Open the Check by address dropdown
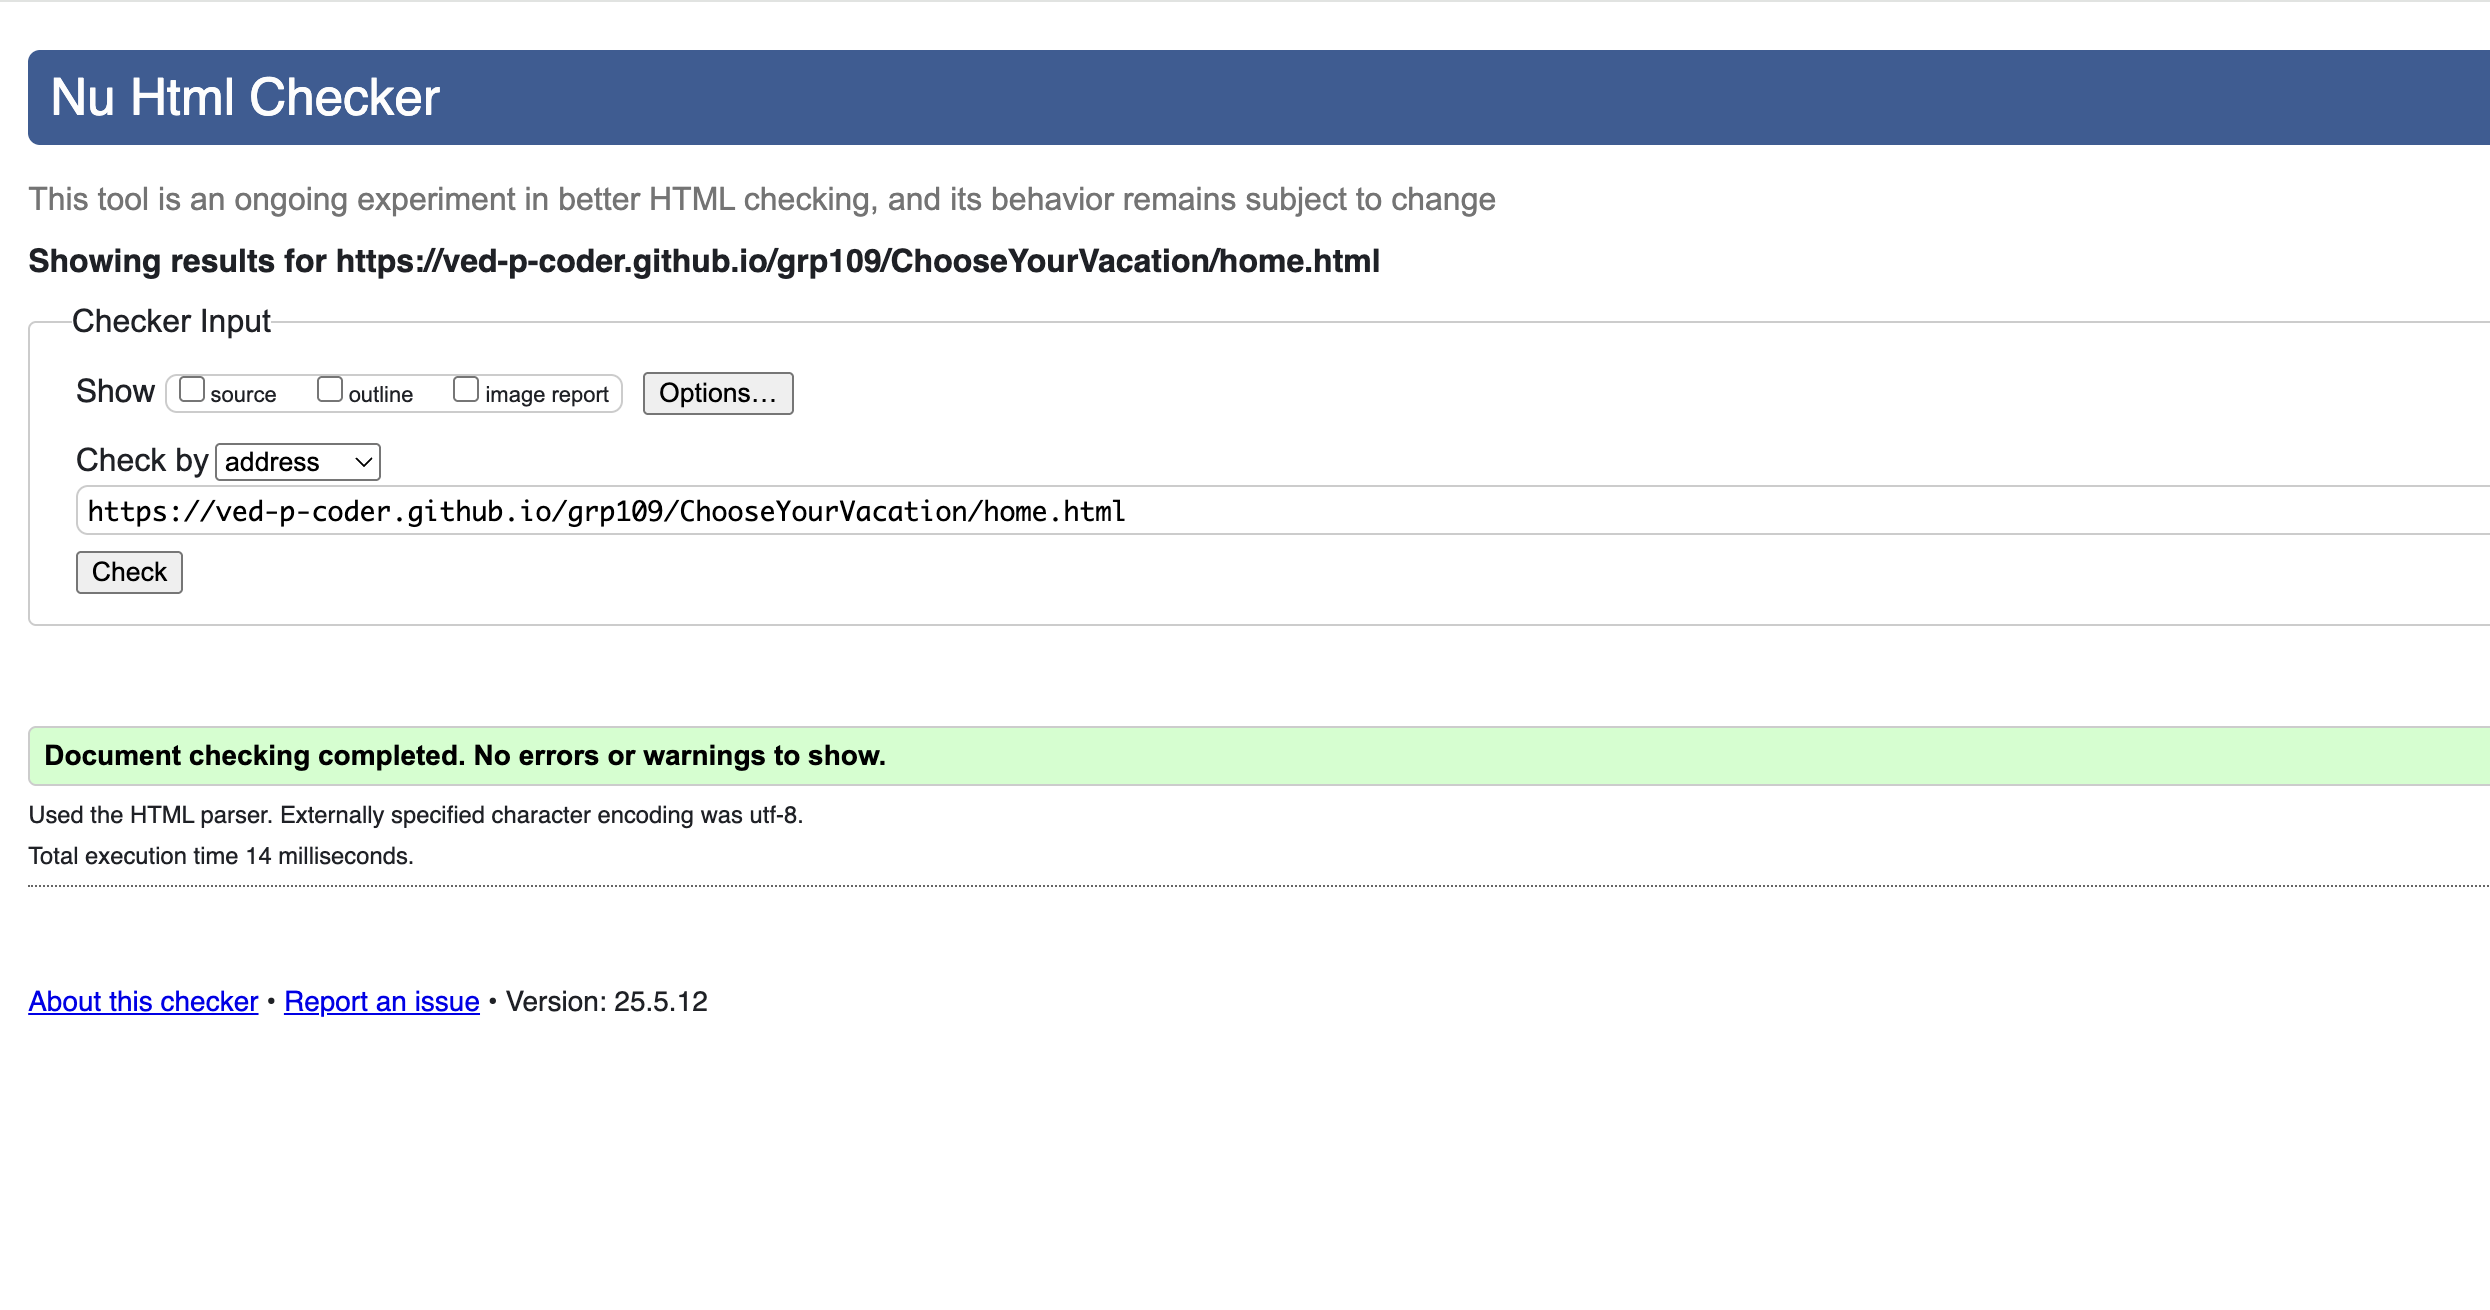The width and height of the screenshot is (2490, 1310). click(x=298, y=462)
